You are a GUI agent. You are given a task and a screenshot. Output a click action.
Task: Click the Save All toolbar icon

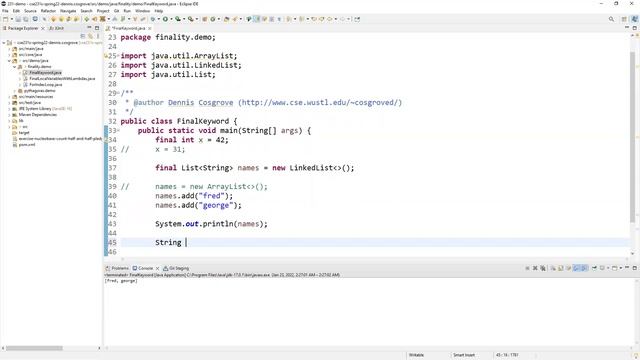25,19
